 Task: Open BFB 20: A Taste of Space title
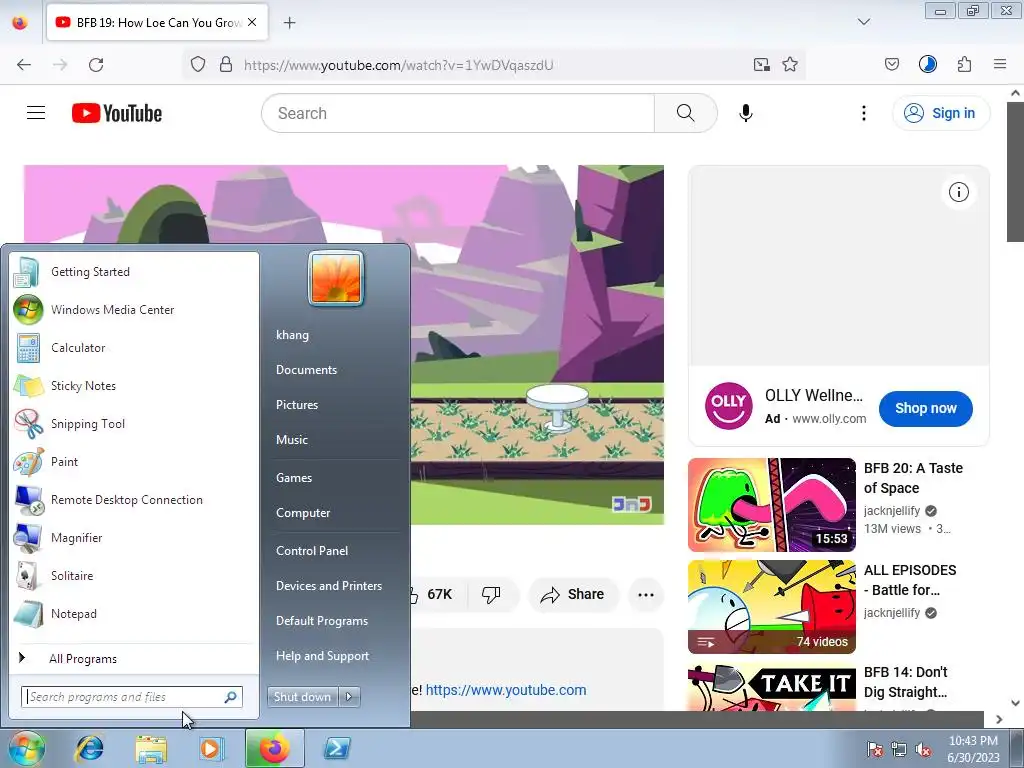pyautogui.click(x=913, y=478)
